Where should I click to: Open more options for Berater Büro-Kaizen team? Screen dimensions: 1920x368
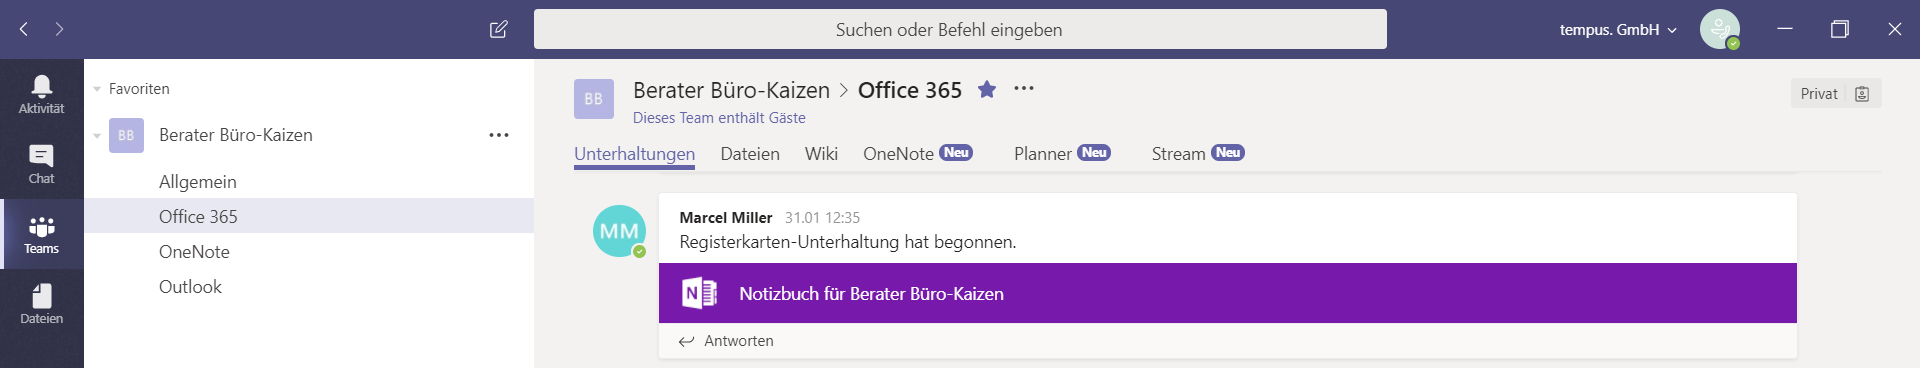coord(499,135)
